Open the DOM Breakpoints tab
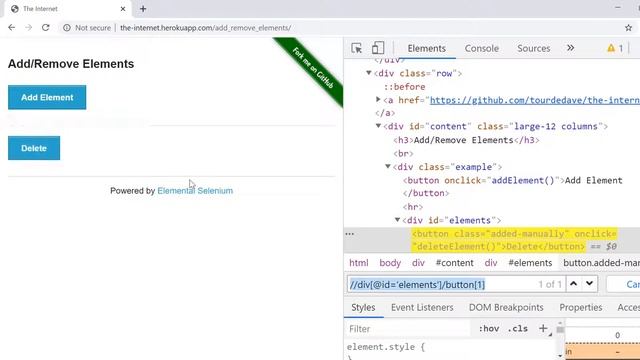Screen dimensions: 640x360 point(506,307)
